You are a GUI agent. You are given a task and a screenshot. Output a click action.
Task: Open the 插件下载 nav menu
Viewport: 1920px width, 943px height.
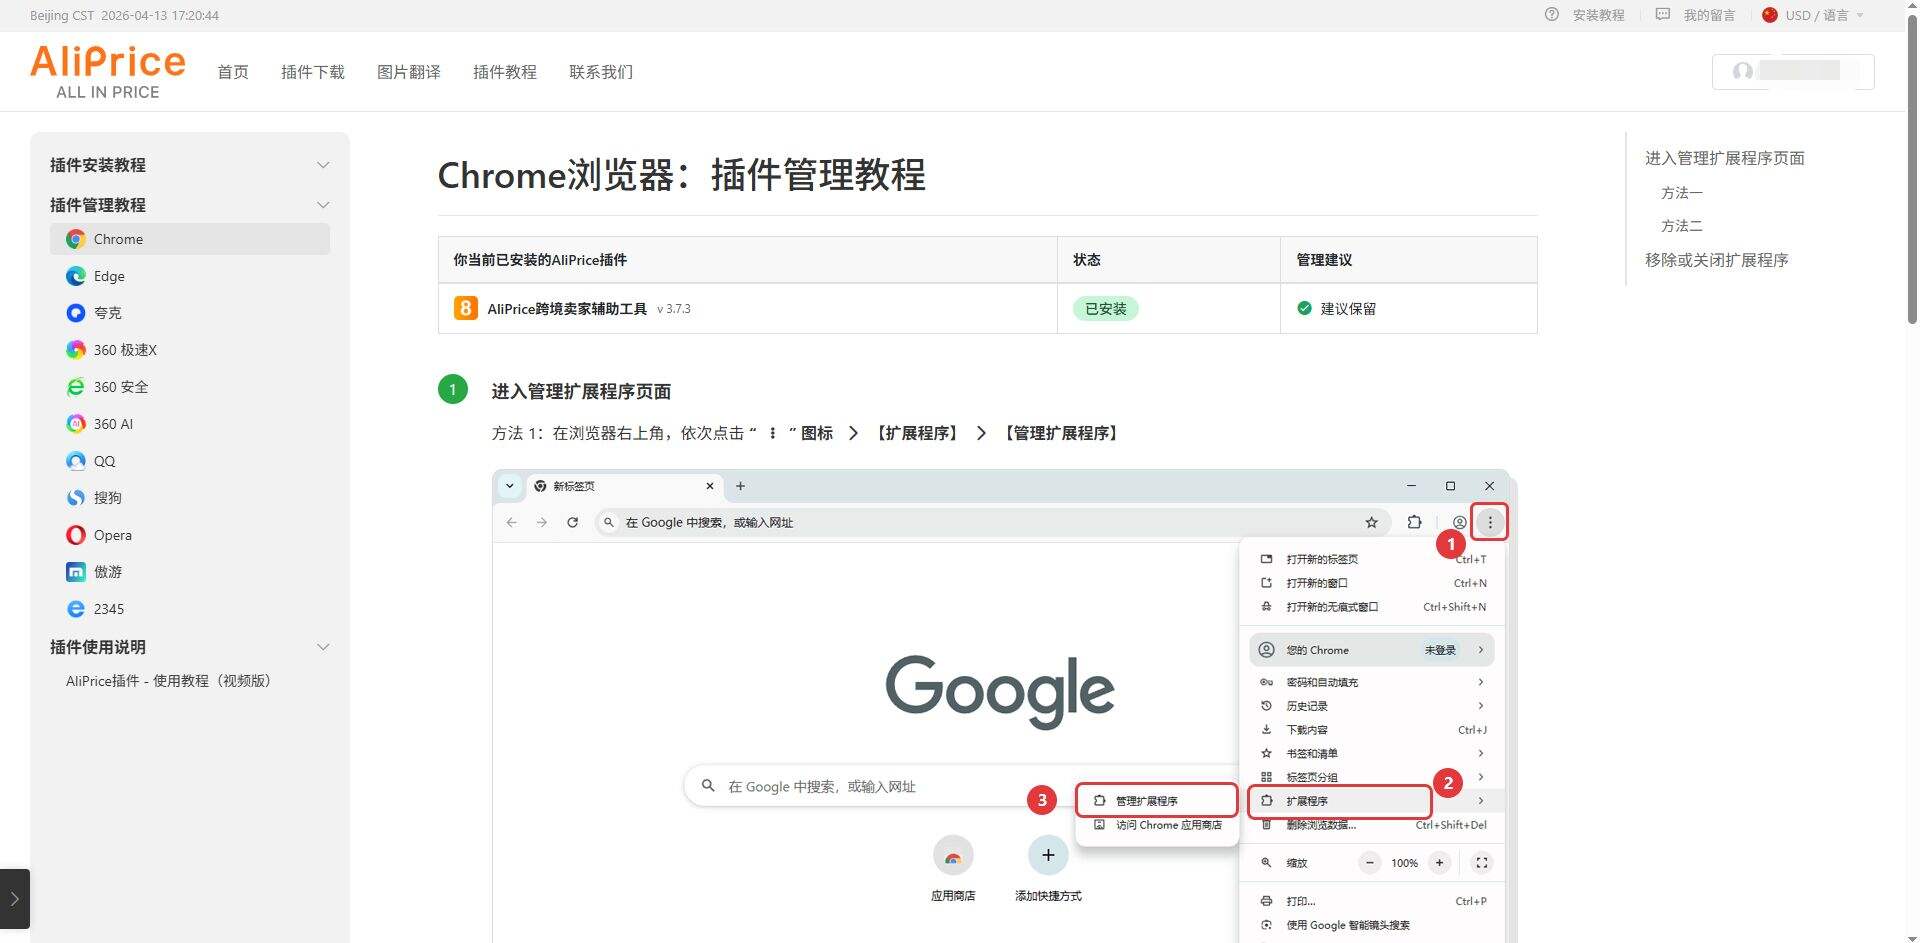click(312, 72)
